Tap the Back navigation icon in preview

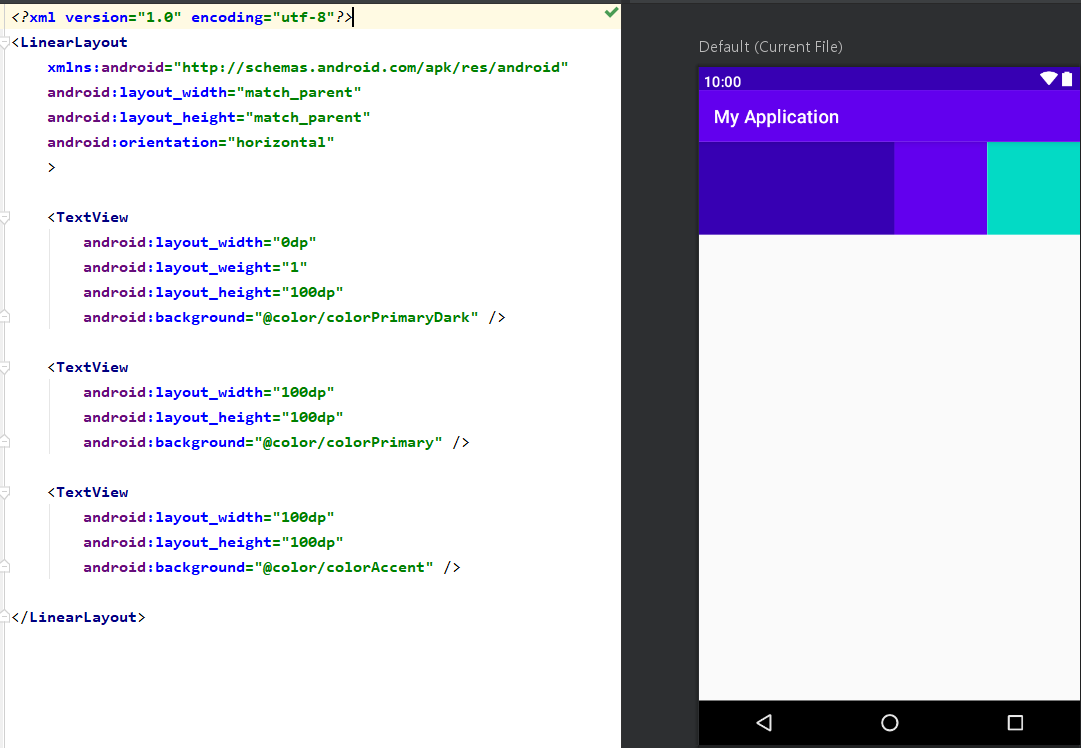[x=764, y=722]
